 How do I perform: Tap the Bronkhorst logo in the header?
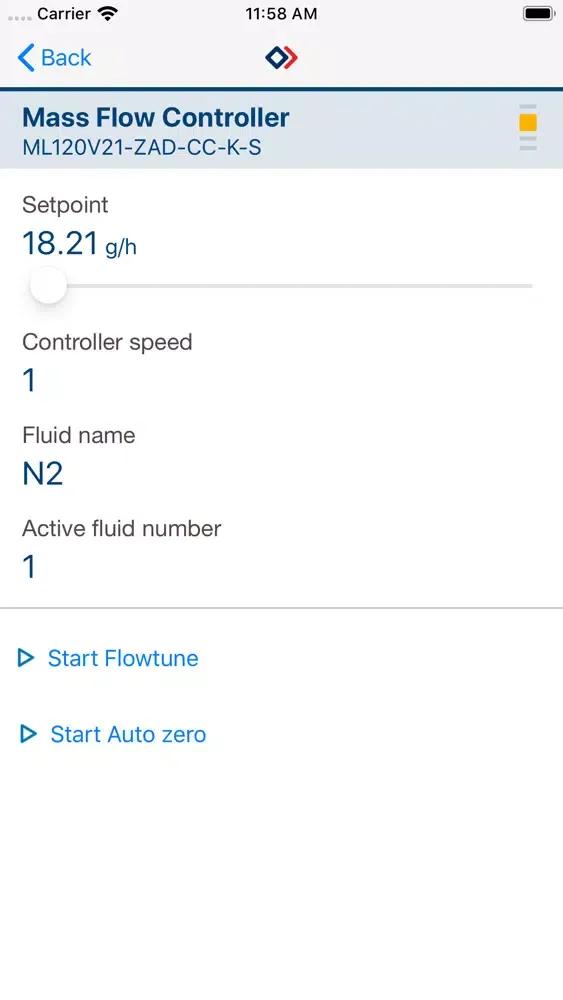(281, 57)
